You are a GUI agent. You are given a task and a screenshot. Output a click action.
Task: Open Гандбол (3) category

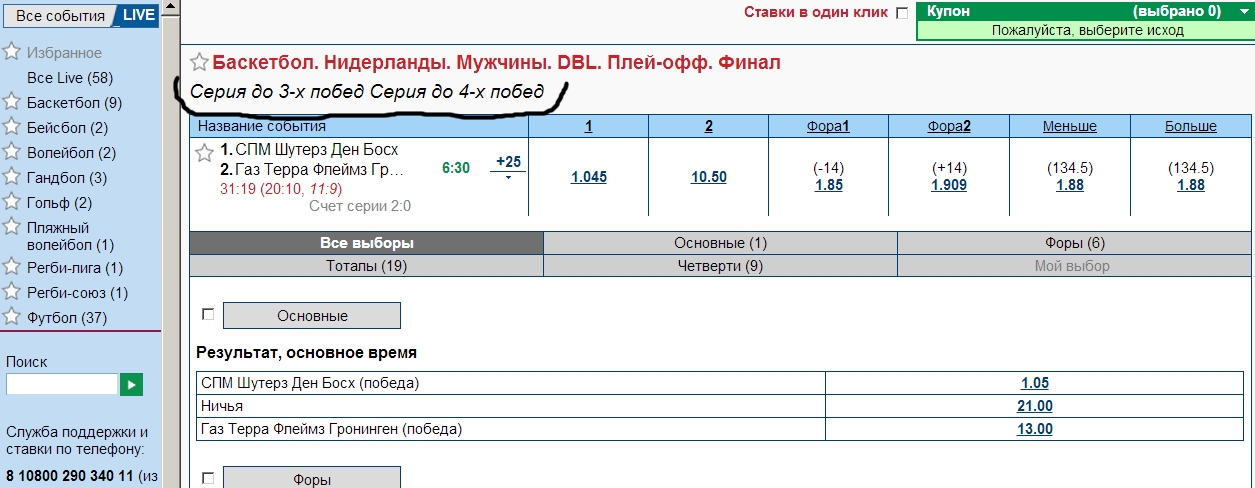coord(67,177)
